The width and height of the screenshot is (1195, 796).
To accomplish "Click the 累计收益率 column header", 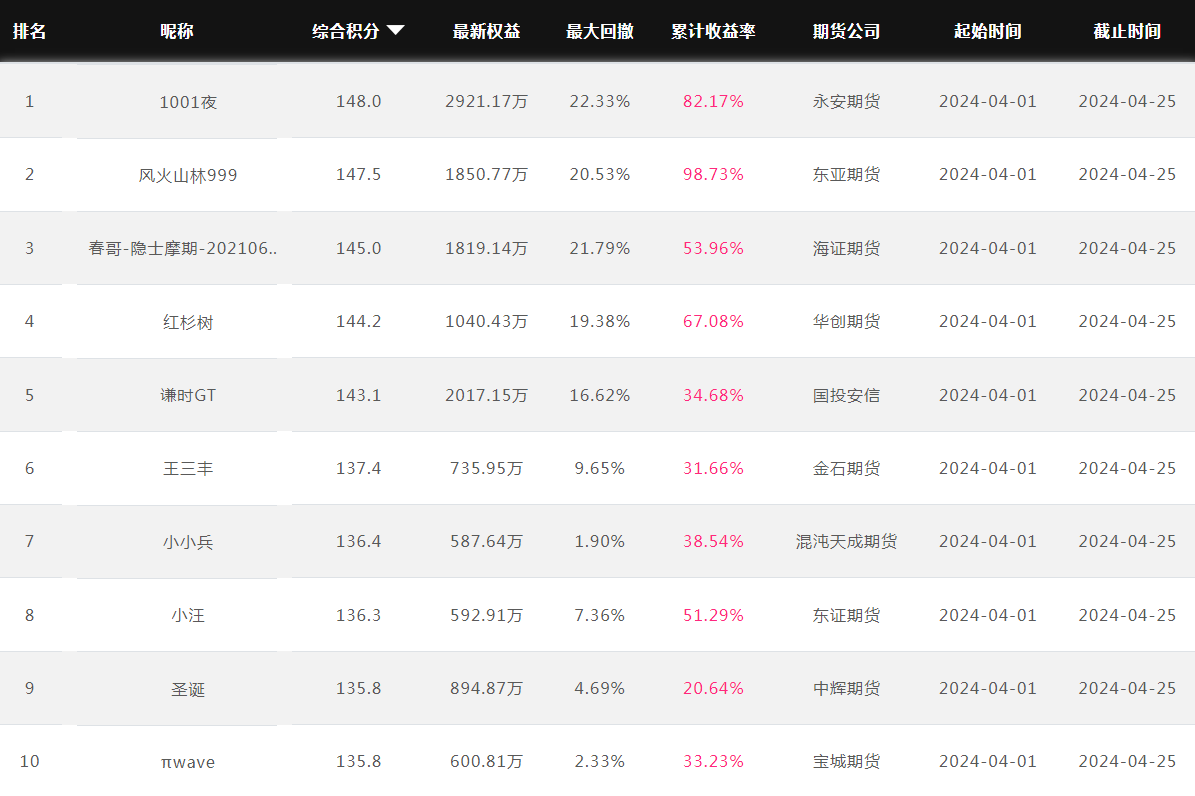I will click(713, 31).
